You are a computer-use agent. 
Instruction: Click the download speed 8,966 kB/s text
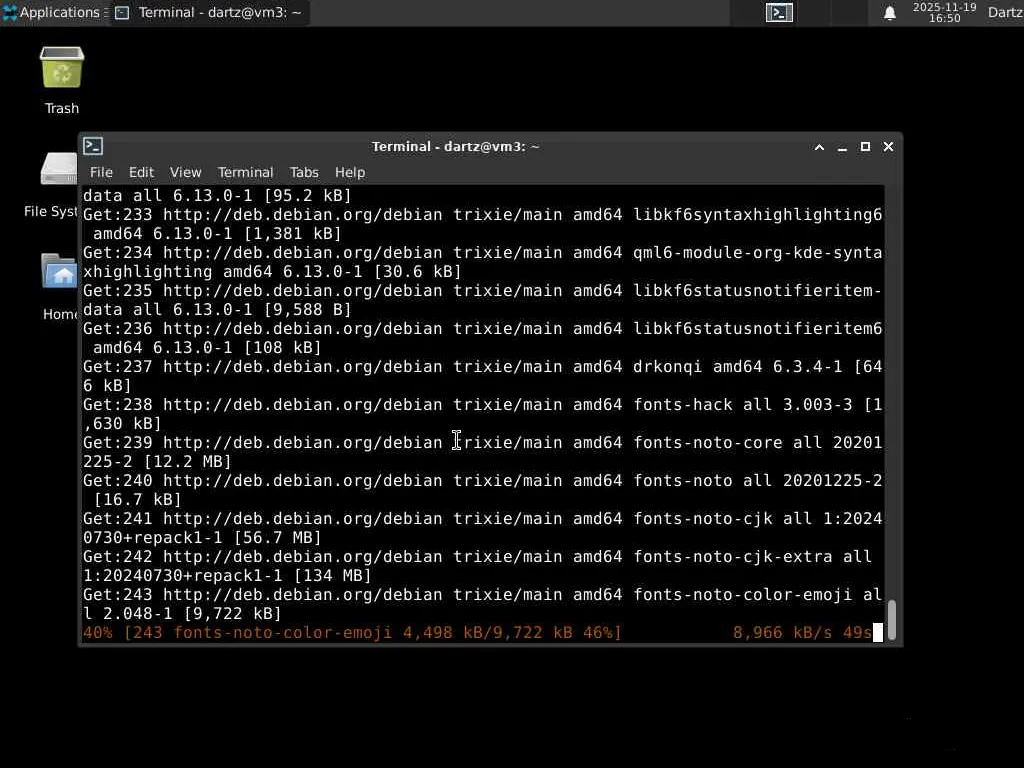782,633
